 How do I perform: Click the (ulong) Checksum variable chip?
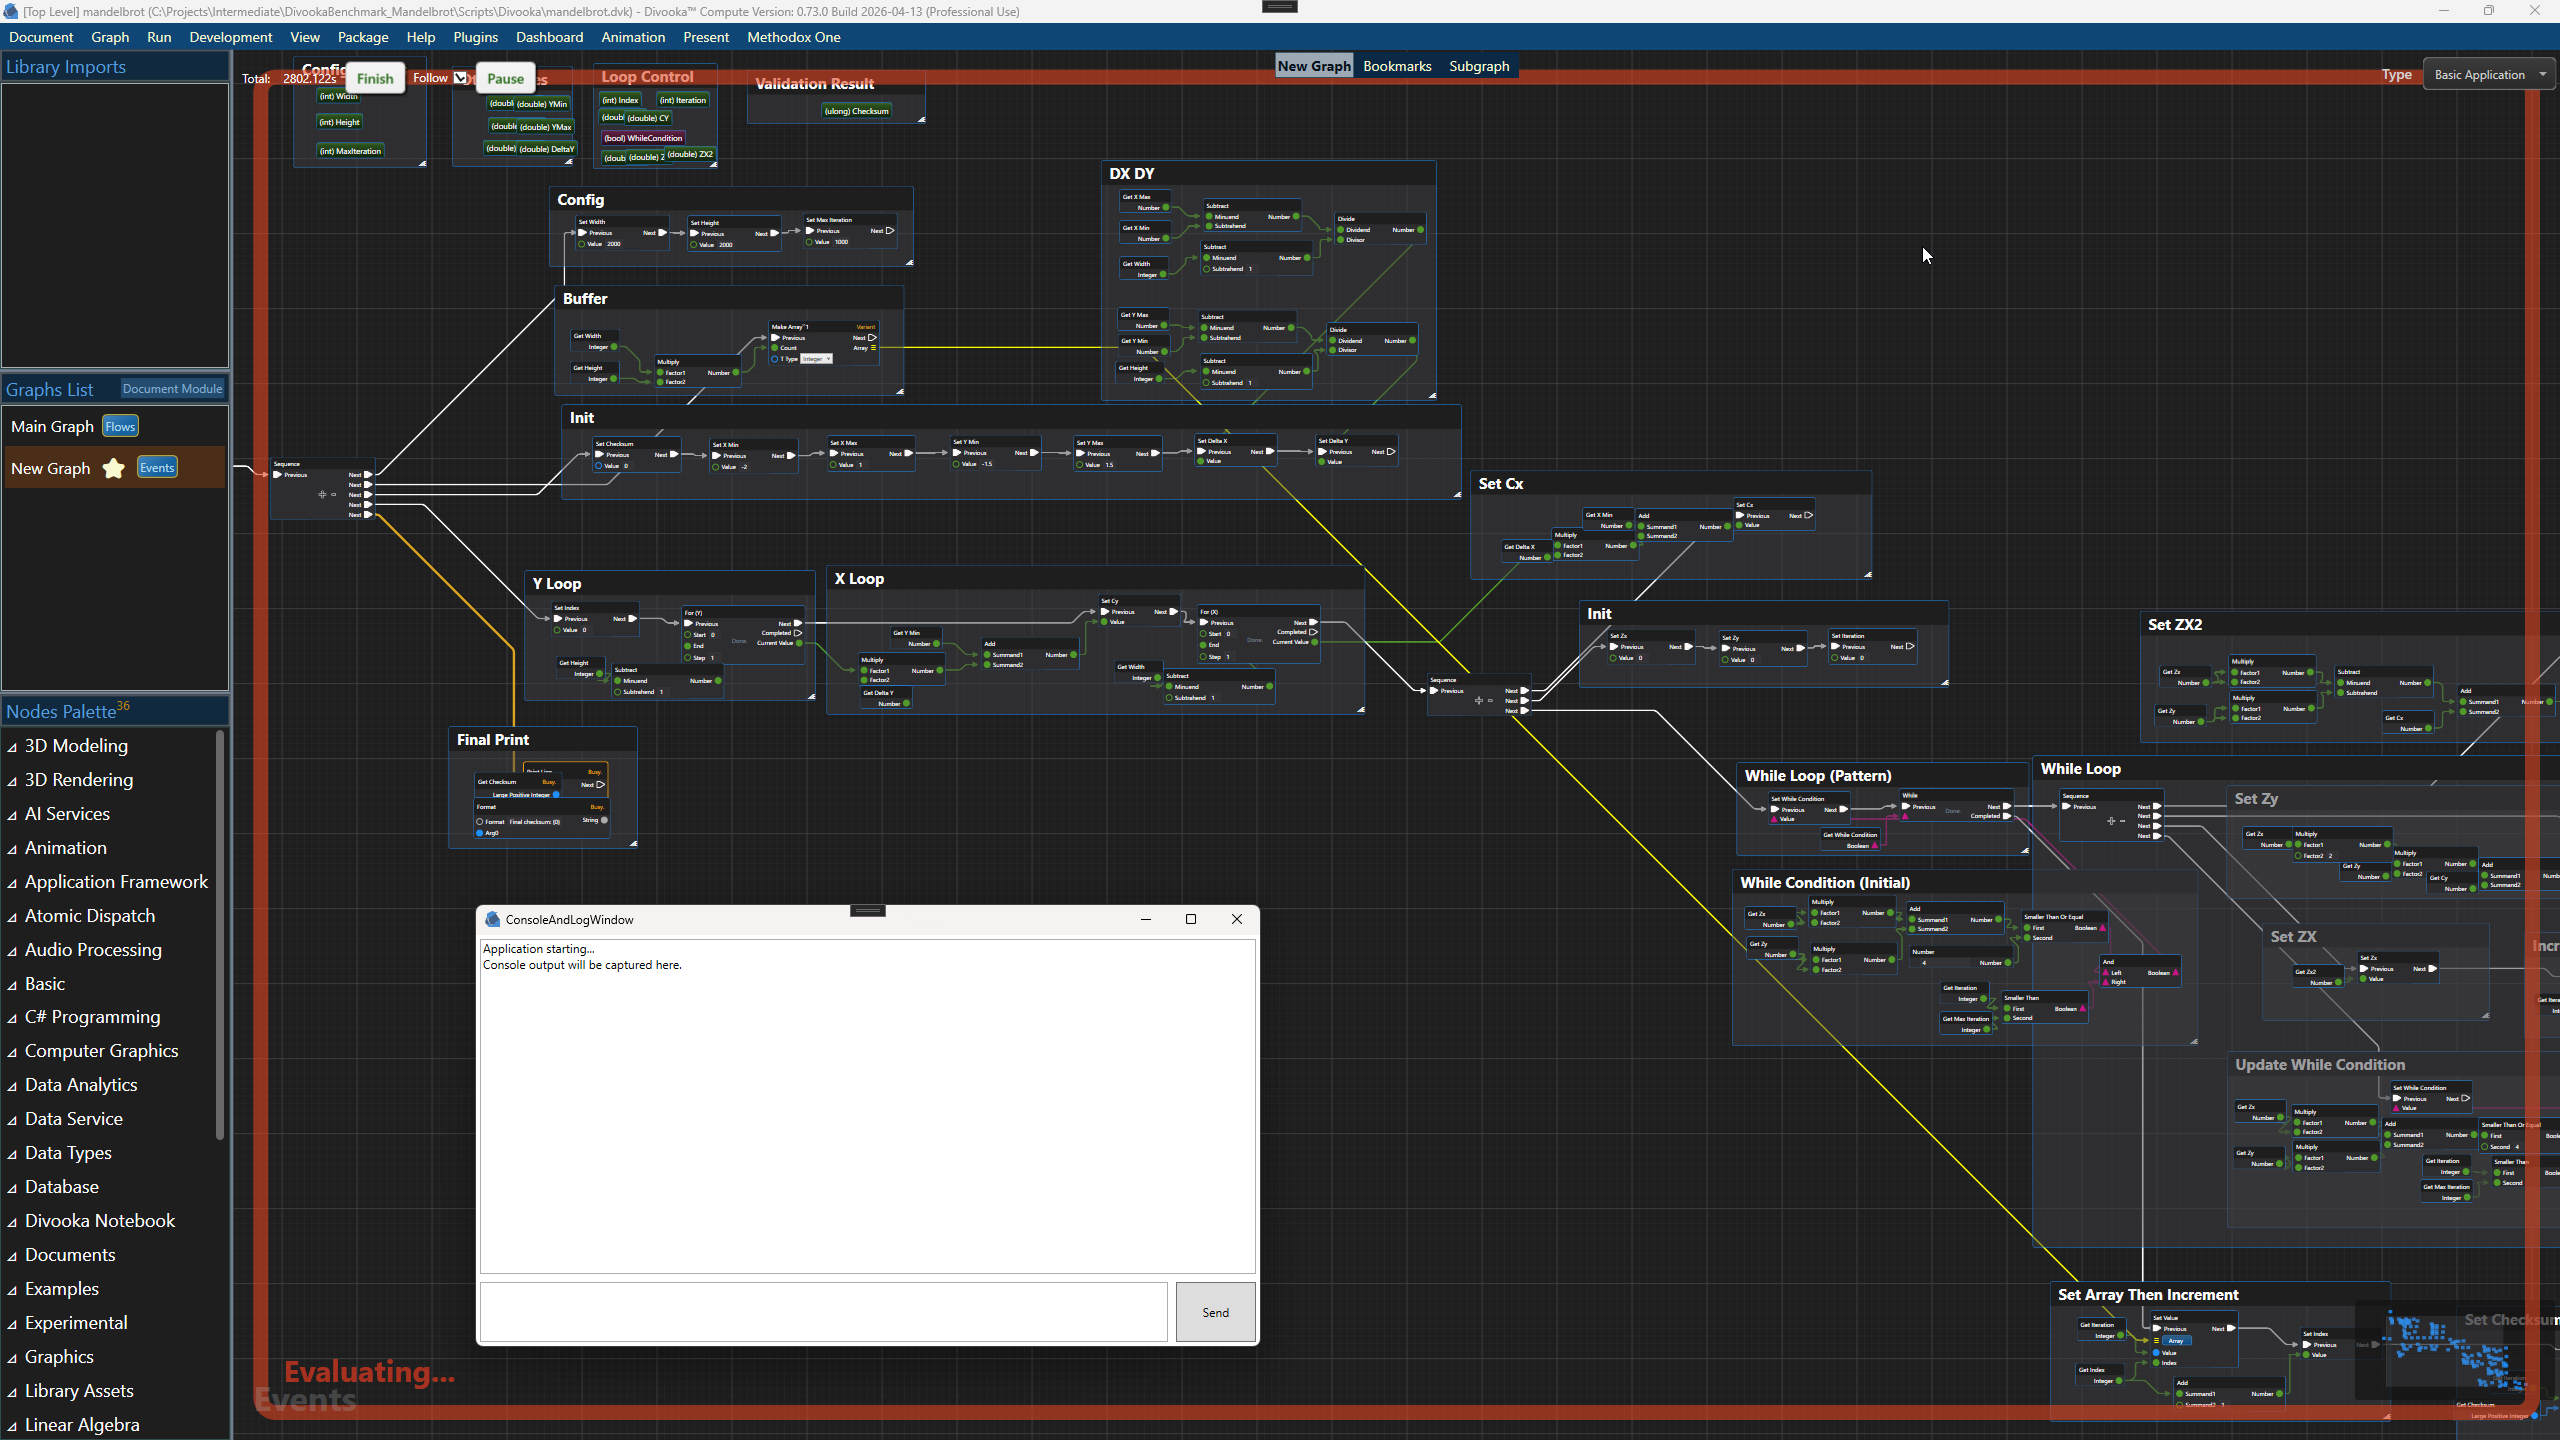(856, 111)
